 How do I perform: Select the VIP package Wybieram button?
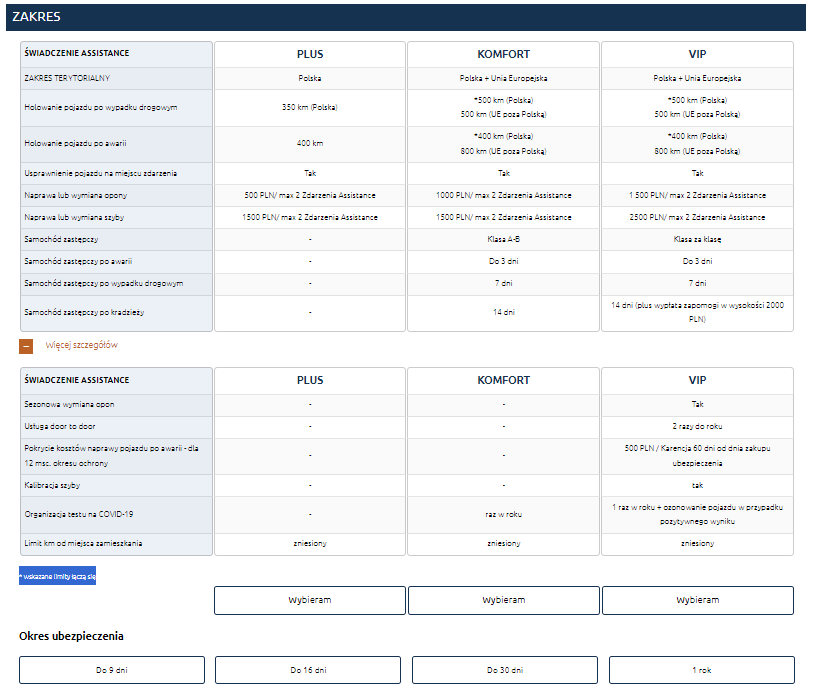pyautogui.click(x=697, y=600)
